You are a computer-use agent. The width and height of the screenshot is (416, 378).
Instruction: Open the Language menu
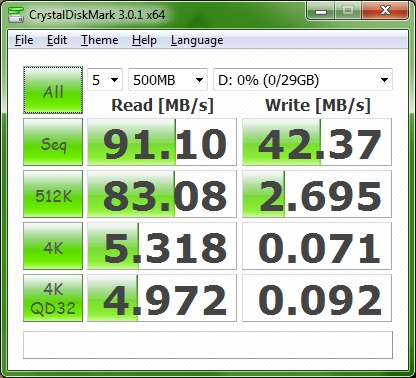pyautogui.click(x=197, y=40)
